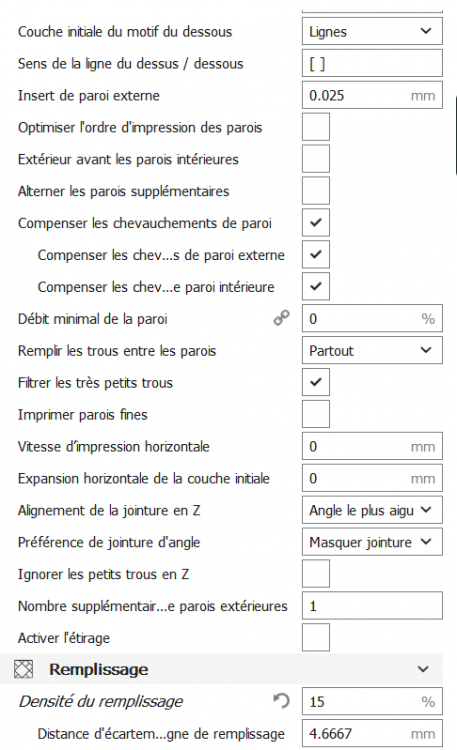Collapse the Remplissage section chevron
Screen dimensions: 457x750
pyautogui.click(x=423, y=669)
